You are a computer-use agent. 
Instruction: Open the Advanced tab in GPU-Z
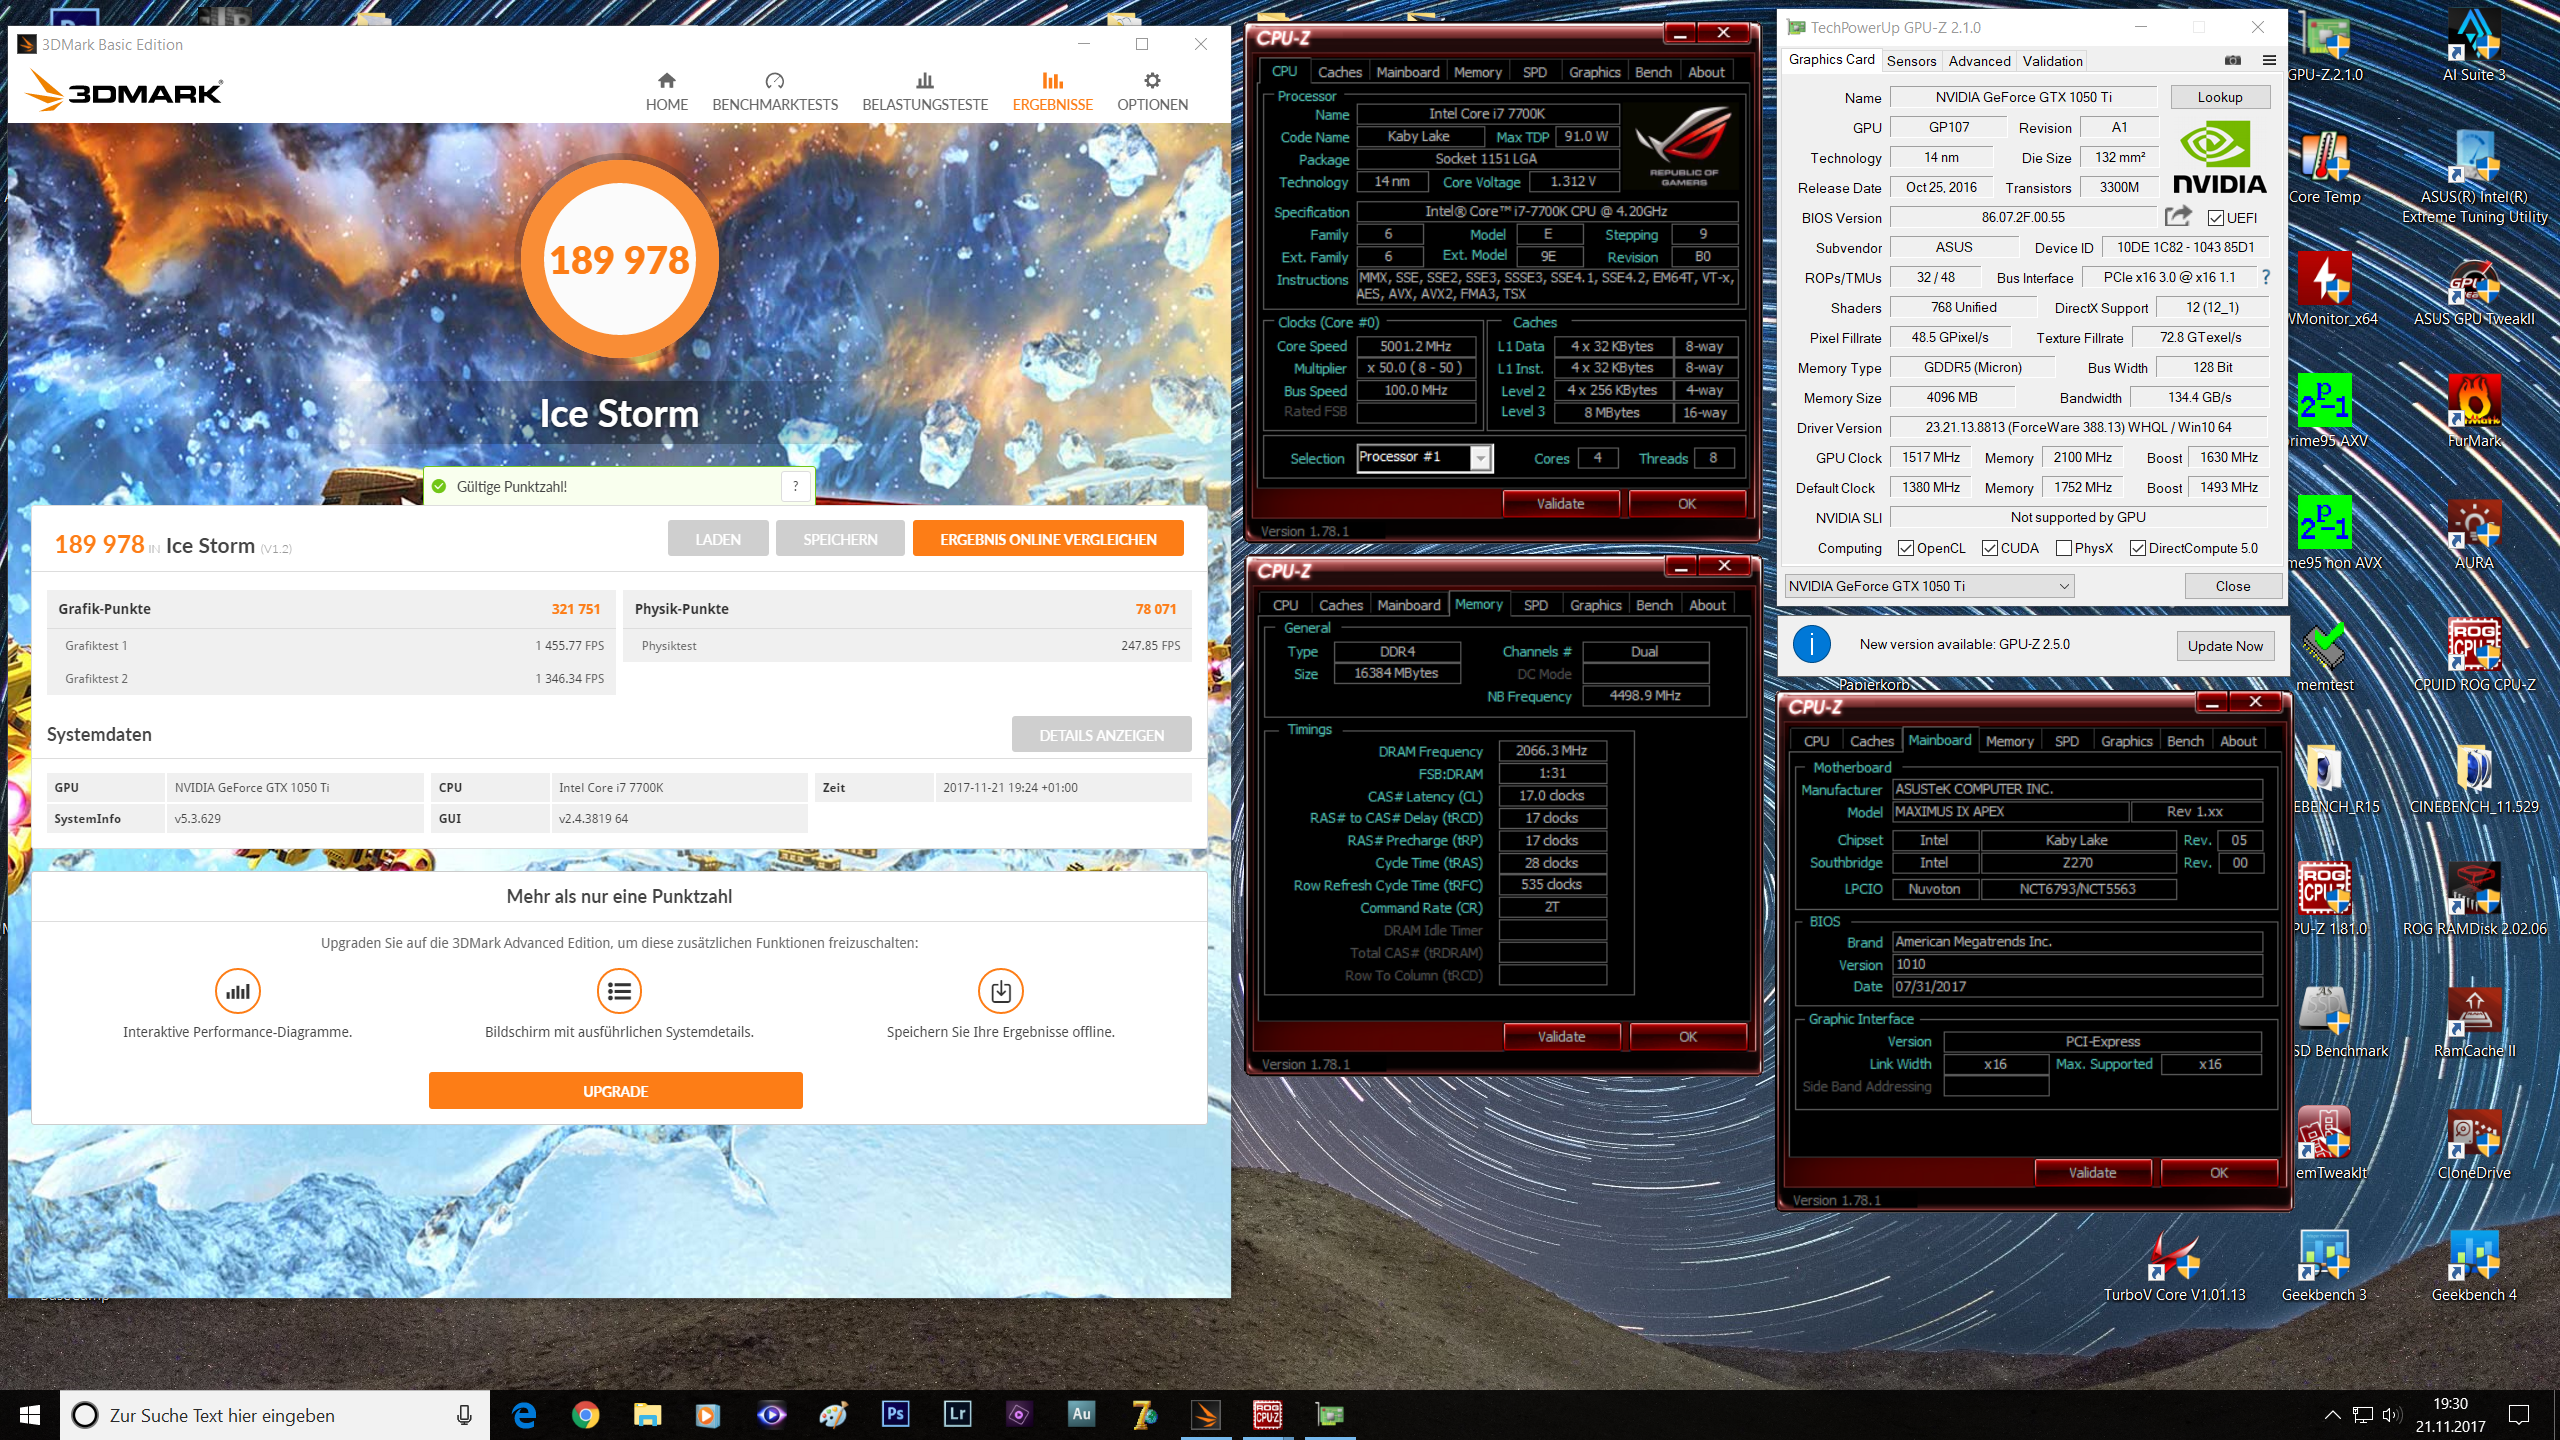pos(1979,61)
